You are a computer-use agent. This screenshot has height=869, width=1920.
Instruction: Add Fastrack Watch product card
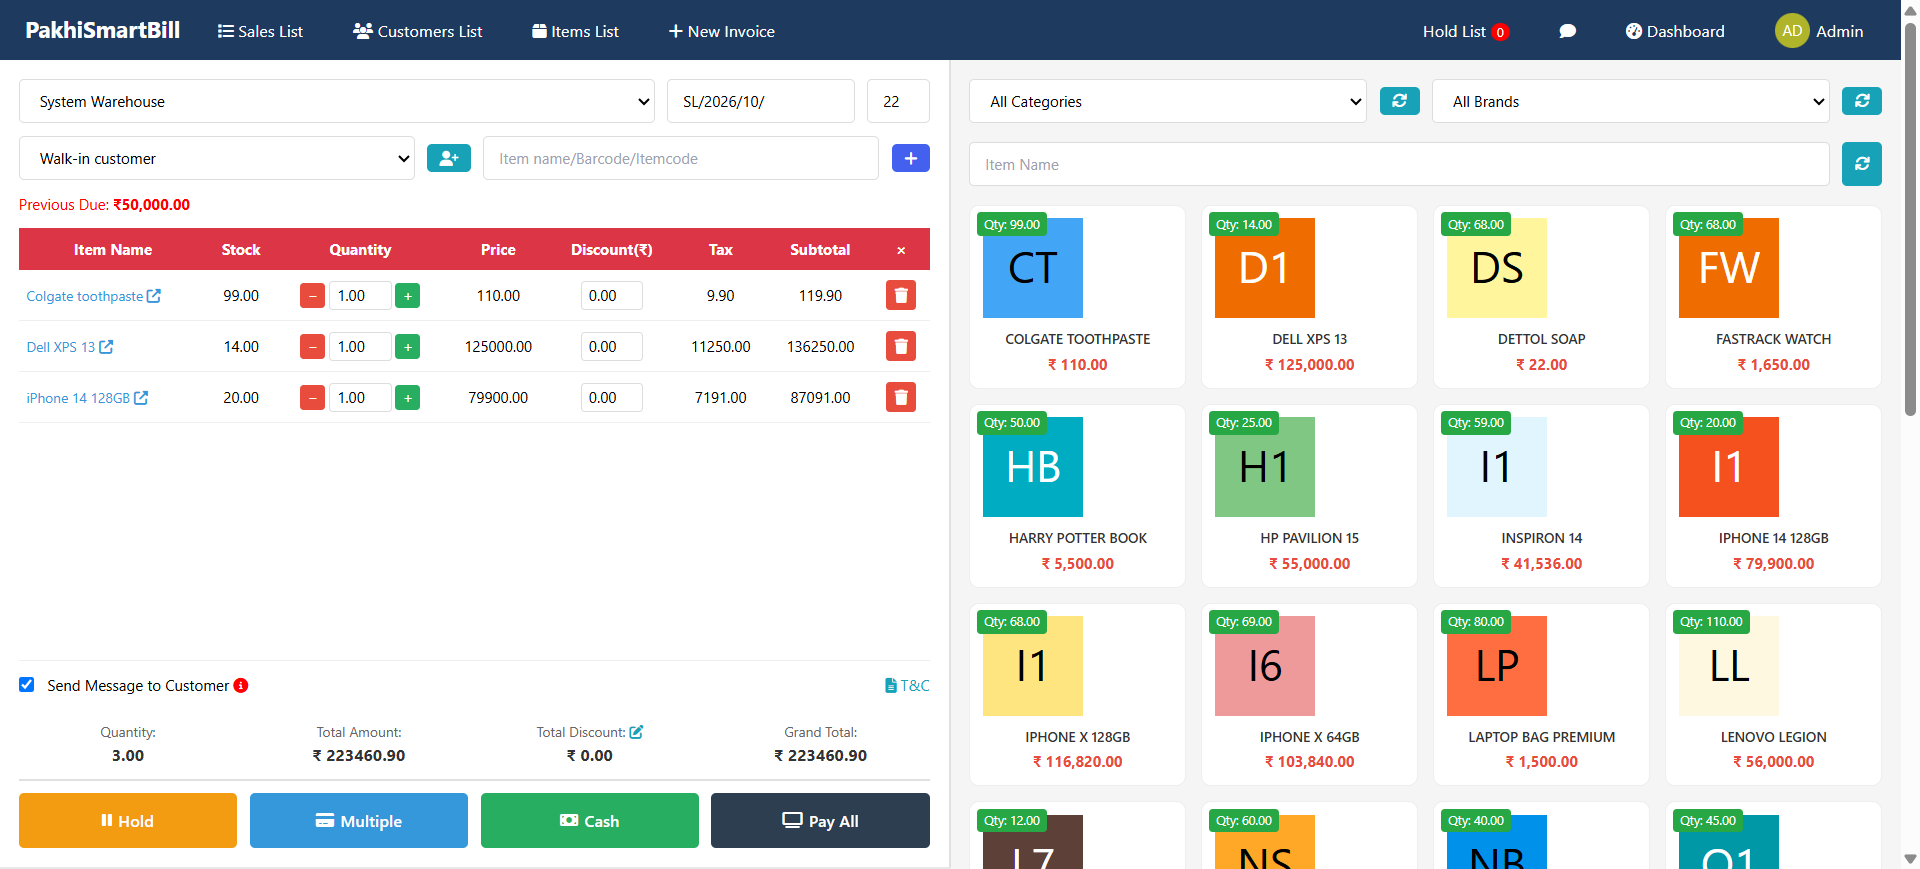point(1773,297)
